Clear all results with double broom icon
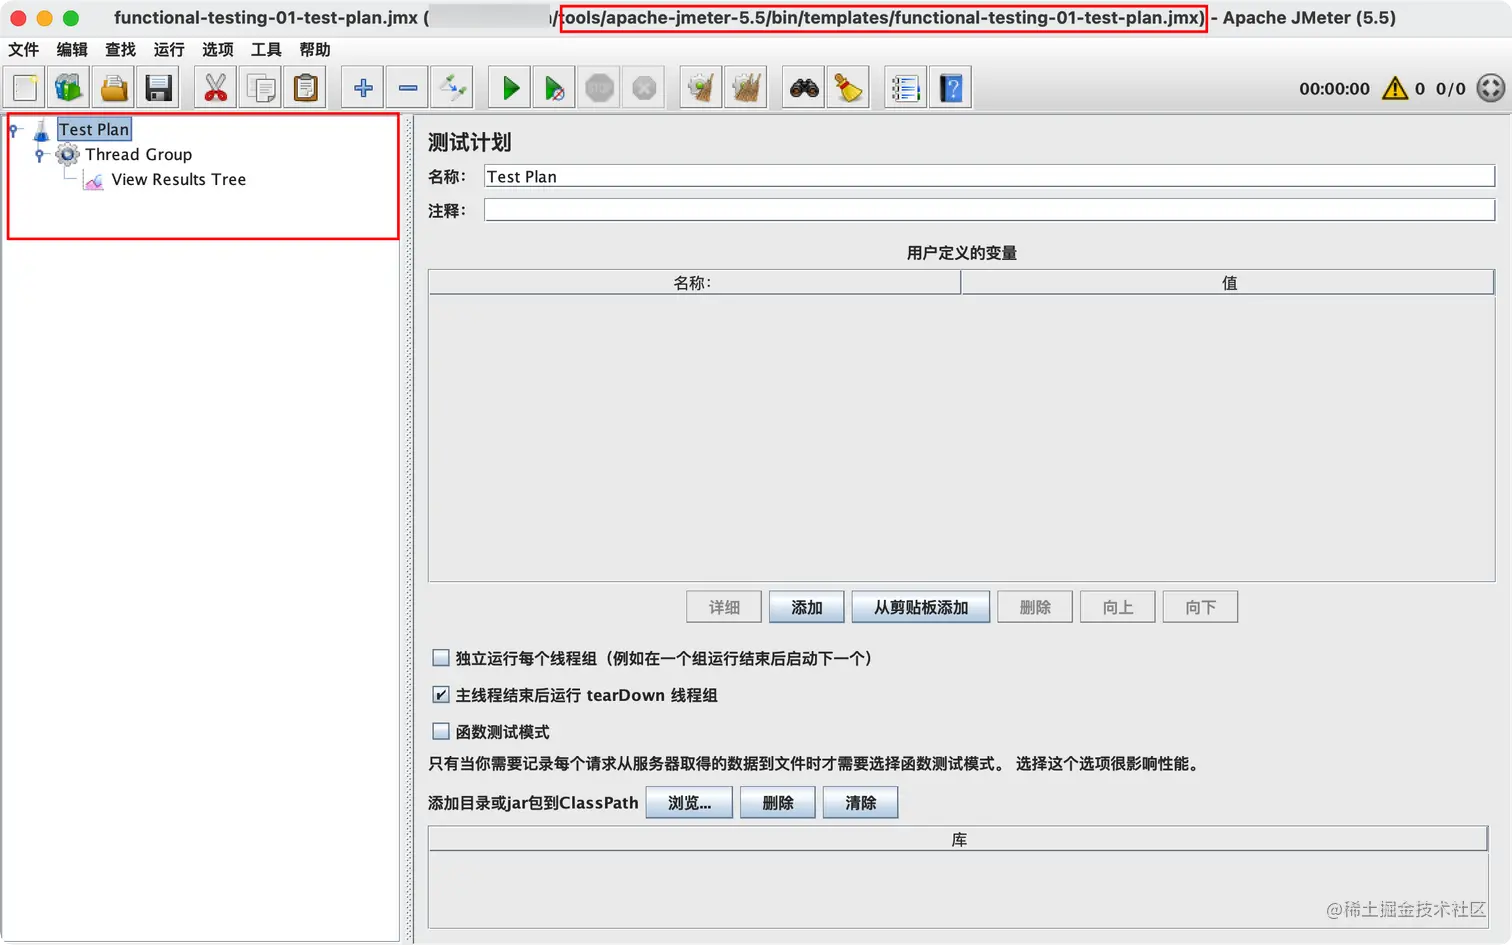This screenshot has width=1512, height=945. pyautogui.click(x=746, y=88)
